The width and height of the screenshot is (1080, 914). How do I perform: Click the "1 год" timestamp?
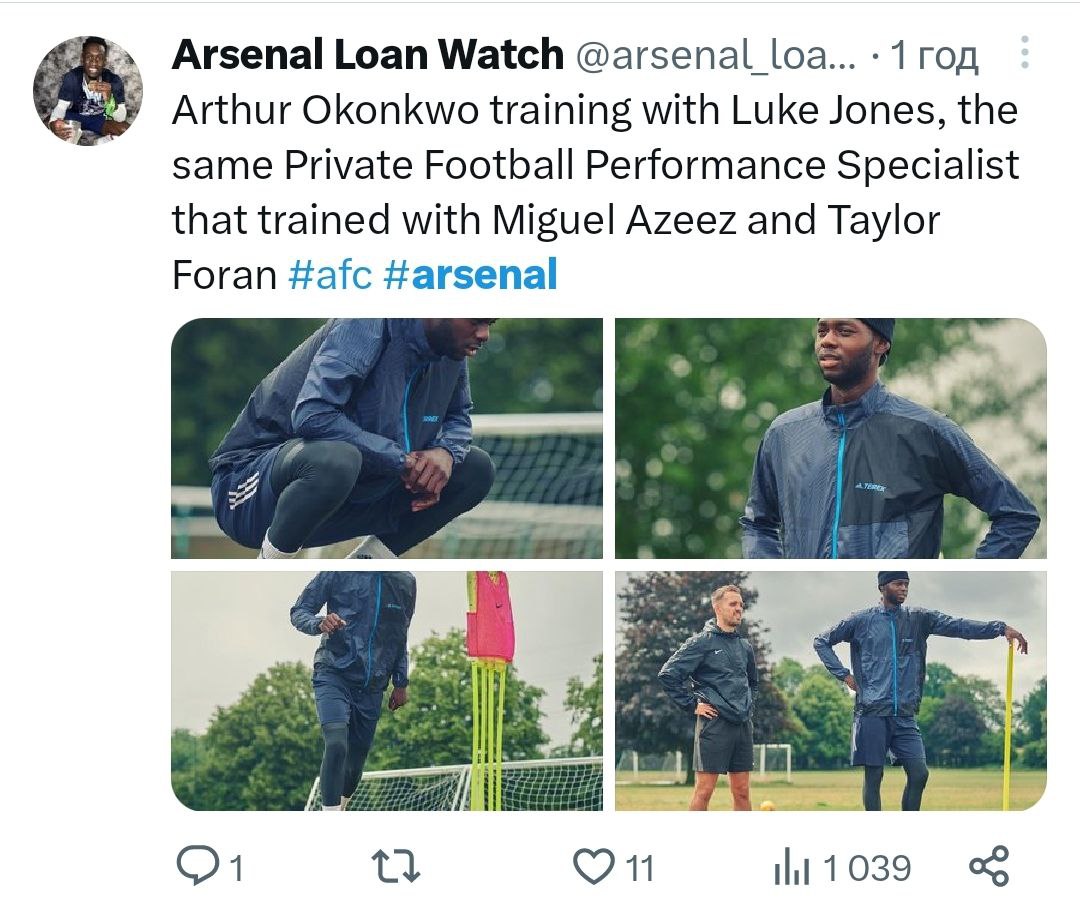tap(934, 56)
